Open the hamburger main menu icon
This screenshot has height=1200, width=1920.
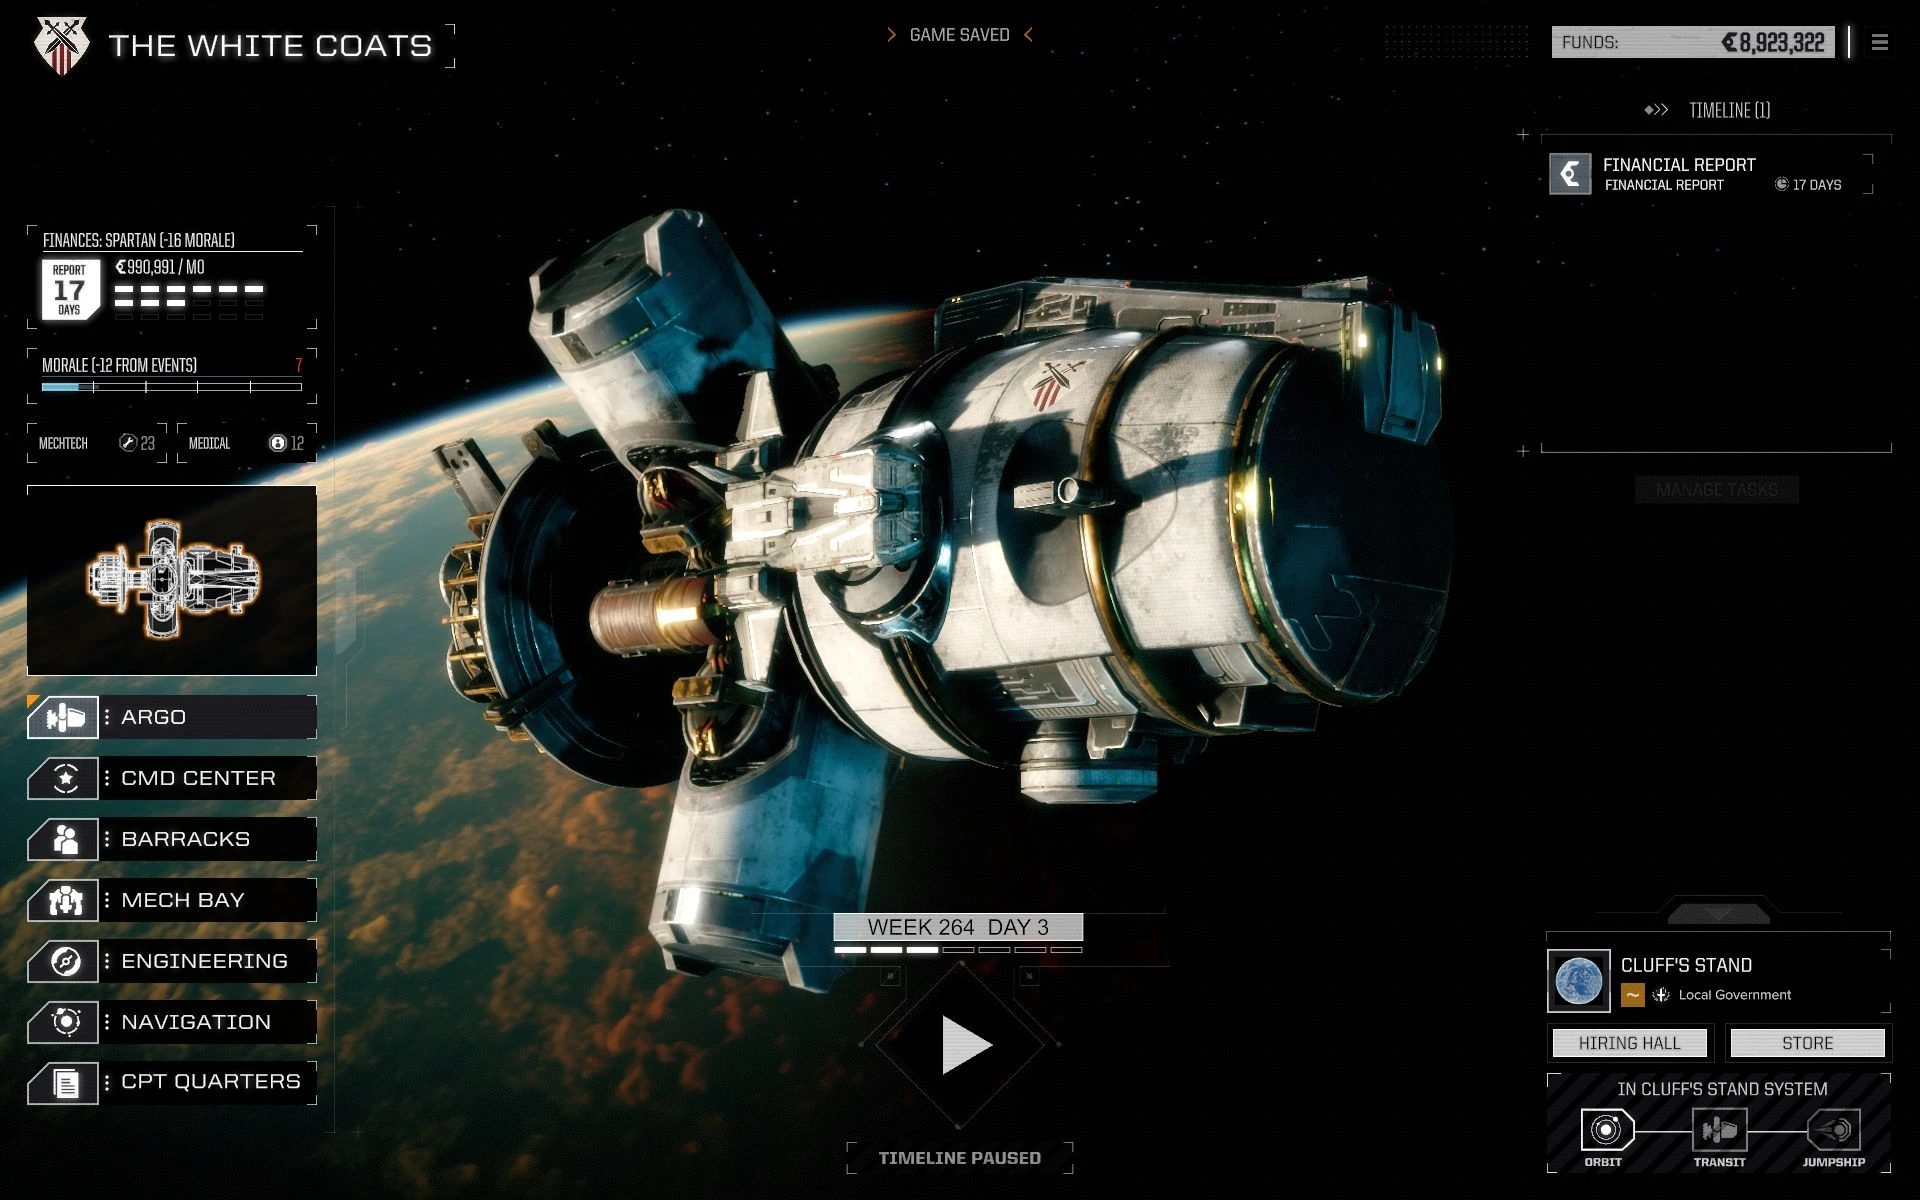coord(1880,43)
